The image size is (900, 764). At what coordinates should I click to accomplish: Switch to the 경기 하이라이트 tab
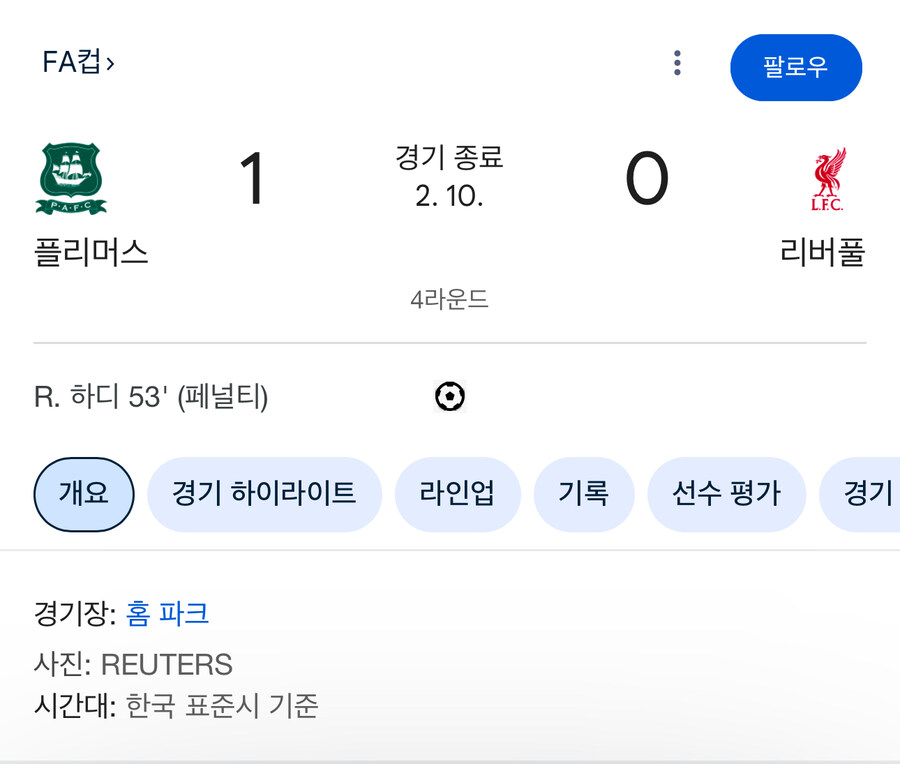point(265,494)
